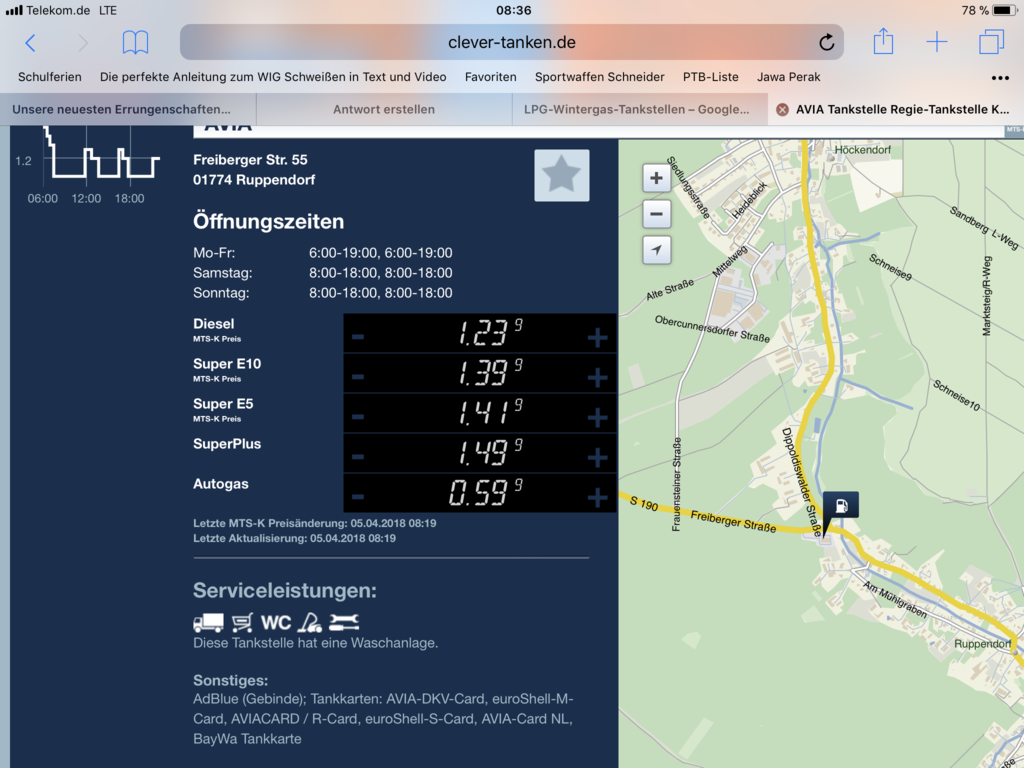Tap the Höckendorf label on the map
The image size is (1024, 768).
click(x=863, y=150)
